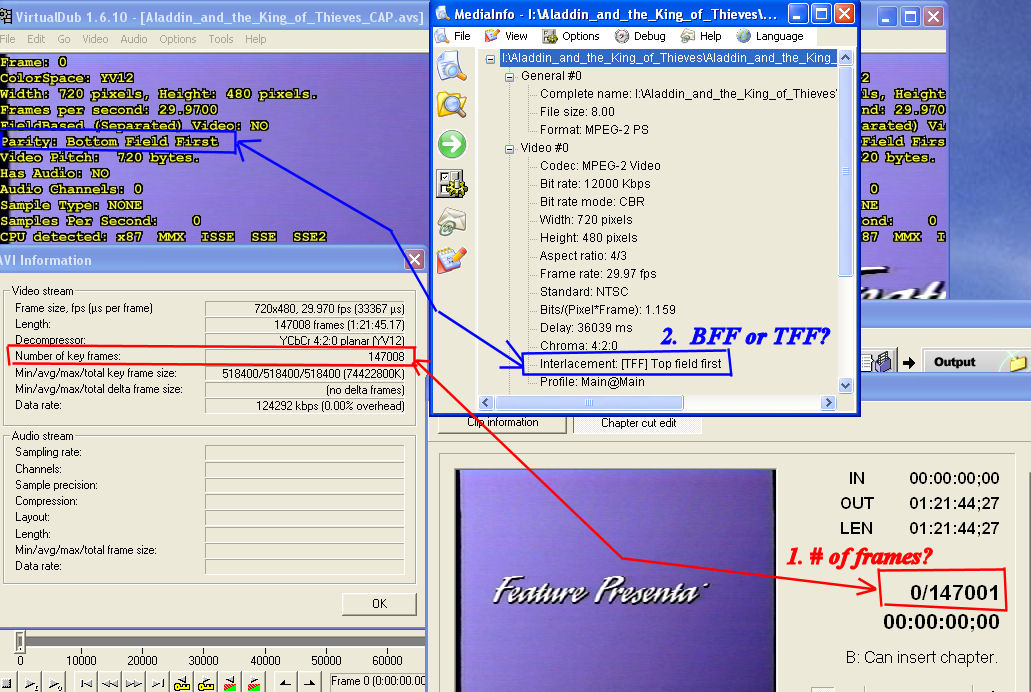Click the envelope website icon in MediaInfo sidebar
The width and height of the screenshot is (1031, 692).
click(452, 222)
